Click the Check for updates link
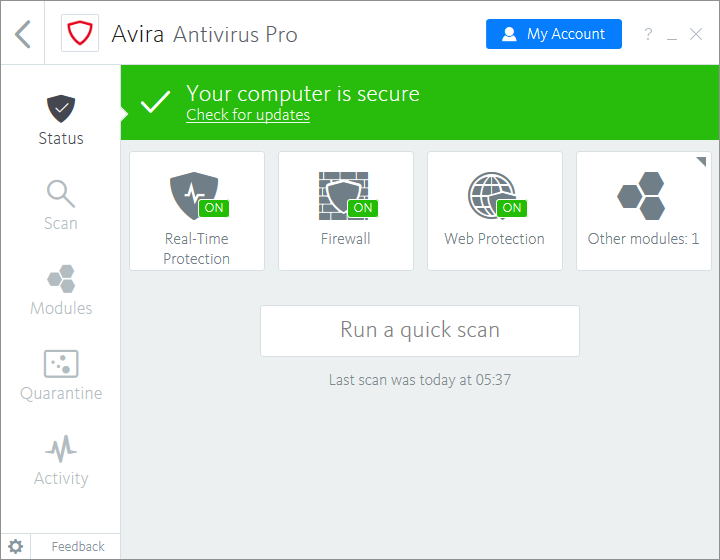The height and width of the screenshot is (560, 720). click(x=248, y=115)
